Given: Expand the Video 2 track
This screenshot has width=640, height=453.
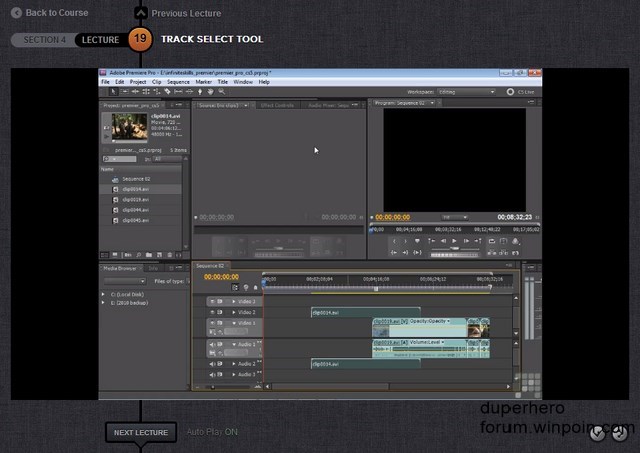Looking at the screenshot, I should (234, 312).
